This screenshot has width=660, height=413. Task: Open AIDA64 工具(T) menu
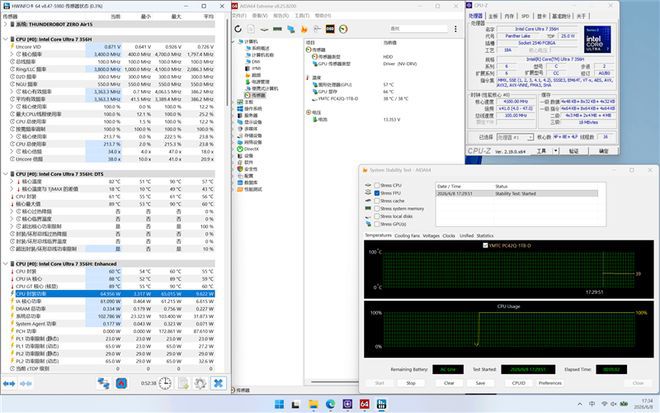[302, 16]
